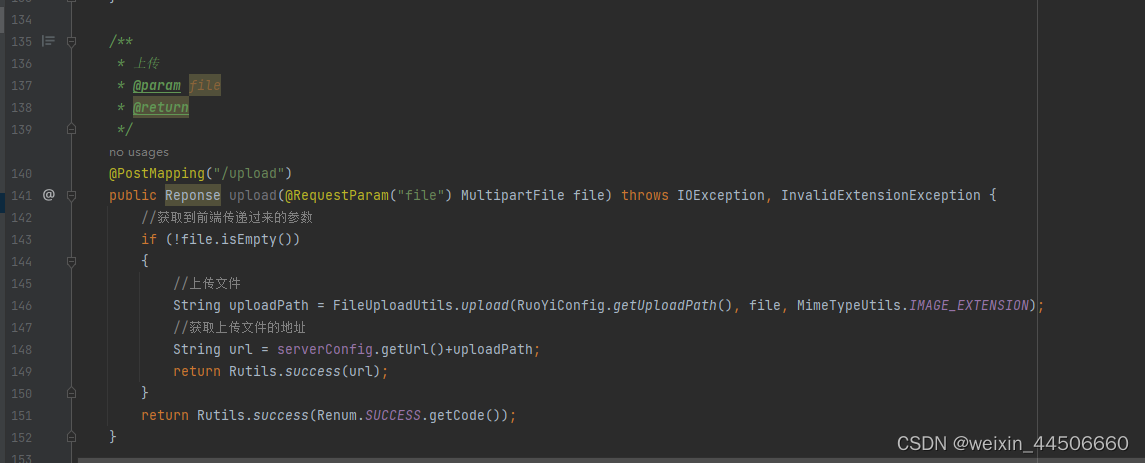Click the //上传文件 comment
The image size is (1145, 463).
click(207, 283)
